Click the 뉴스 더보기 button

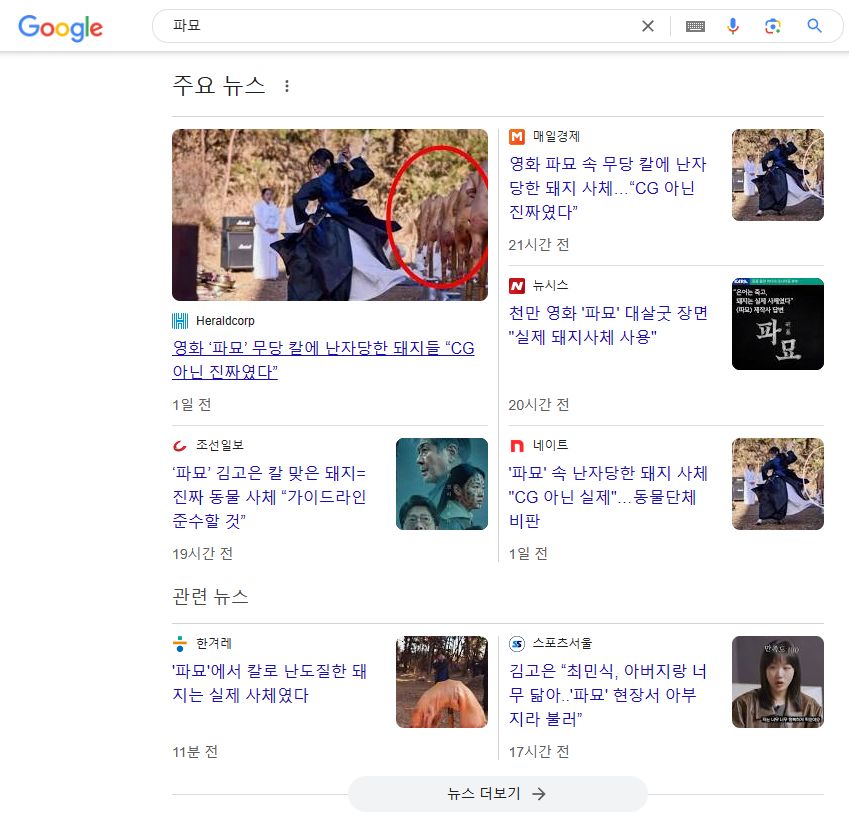498,794
